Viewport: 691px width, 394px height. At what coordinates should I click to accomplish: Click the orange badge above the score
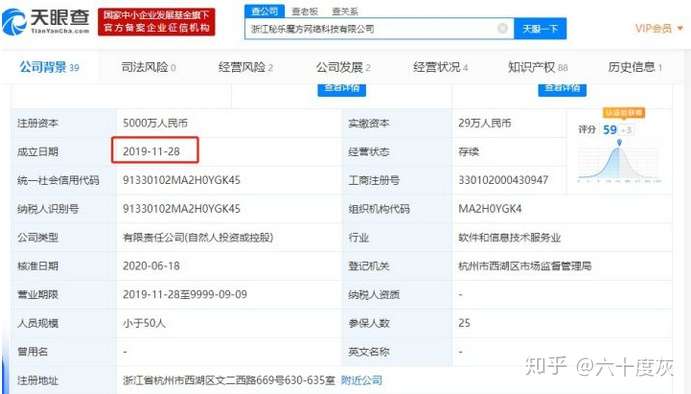click(624, 113)
